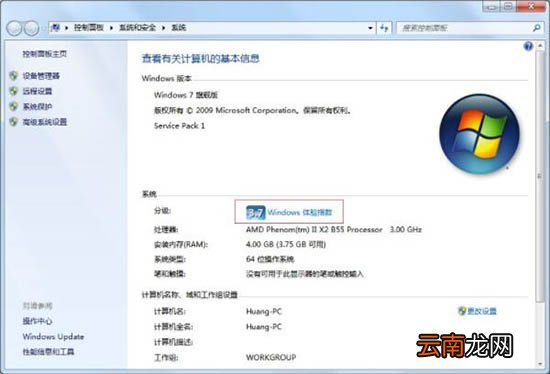Viewport: 550px width, 374px height.
Task: Click the search magnifier icon
Action: (536, 28)
